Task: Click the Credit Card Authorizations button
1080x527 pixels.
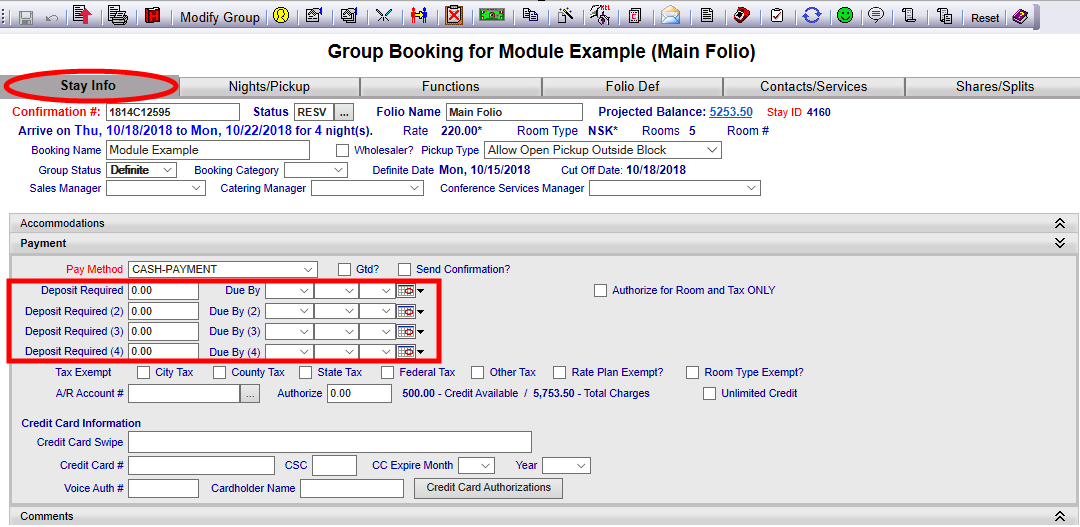Action: click(488, 488)
